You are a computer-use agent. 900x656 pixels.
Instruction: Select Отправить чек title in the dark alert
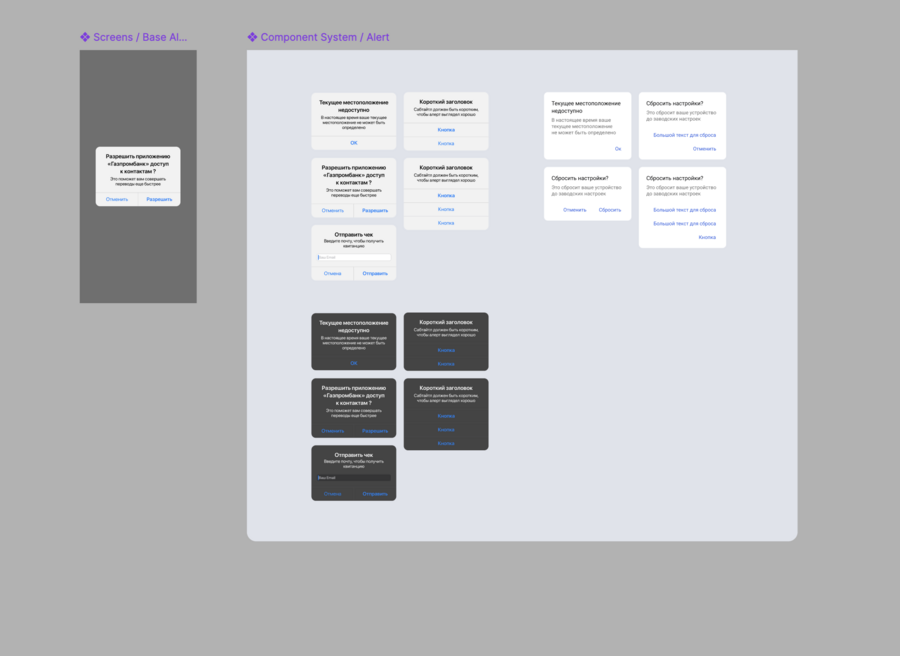[x=354, y=455]
